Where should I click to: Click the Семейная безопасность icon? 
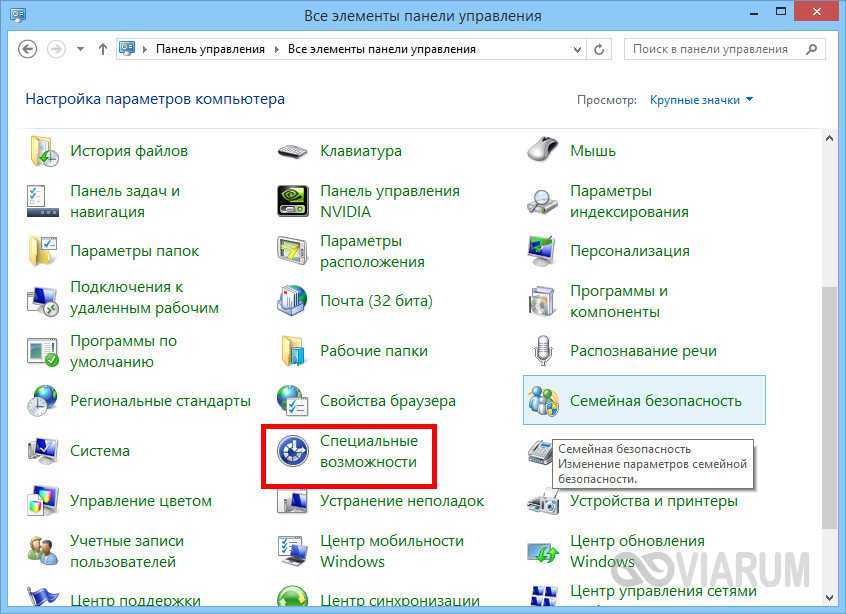(544, 401)
